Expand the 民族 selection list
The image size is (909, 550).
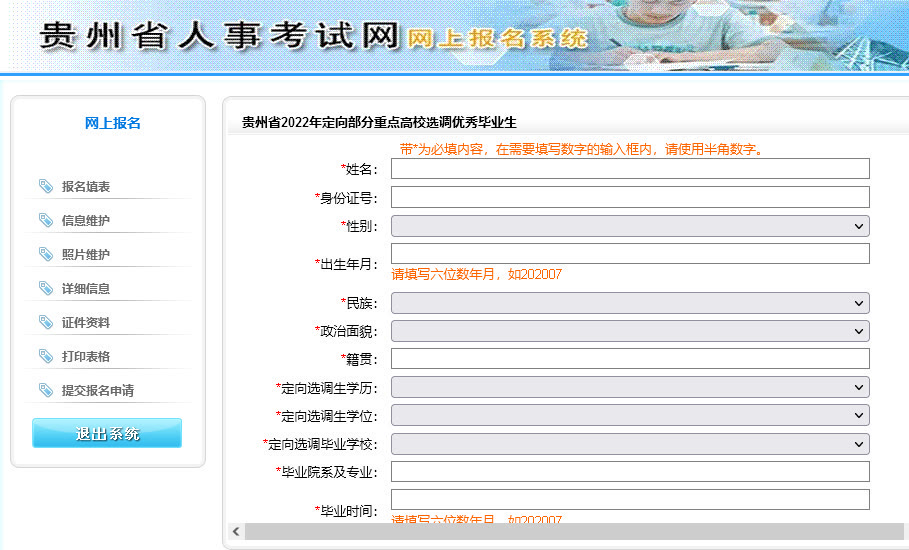click(x=629, y=303)
